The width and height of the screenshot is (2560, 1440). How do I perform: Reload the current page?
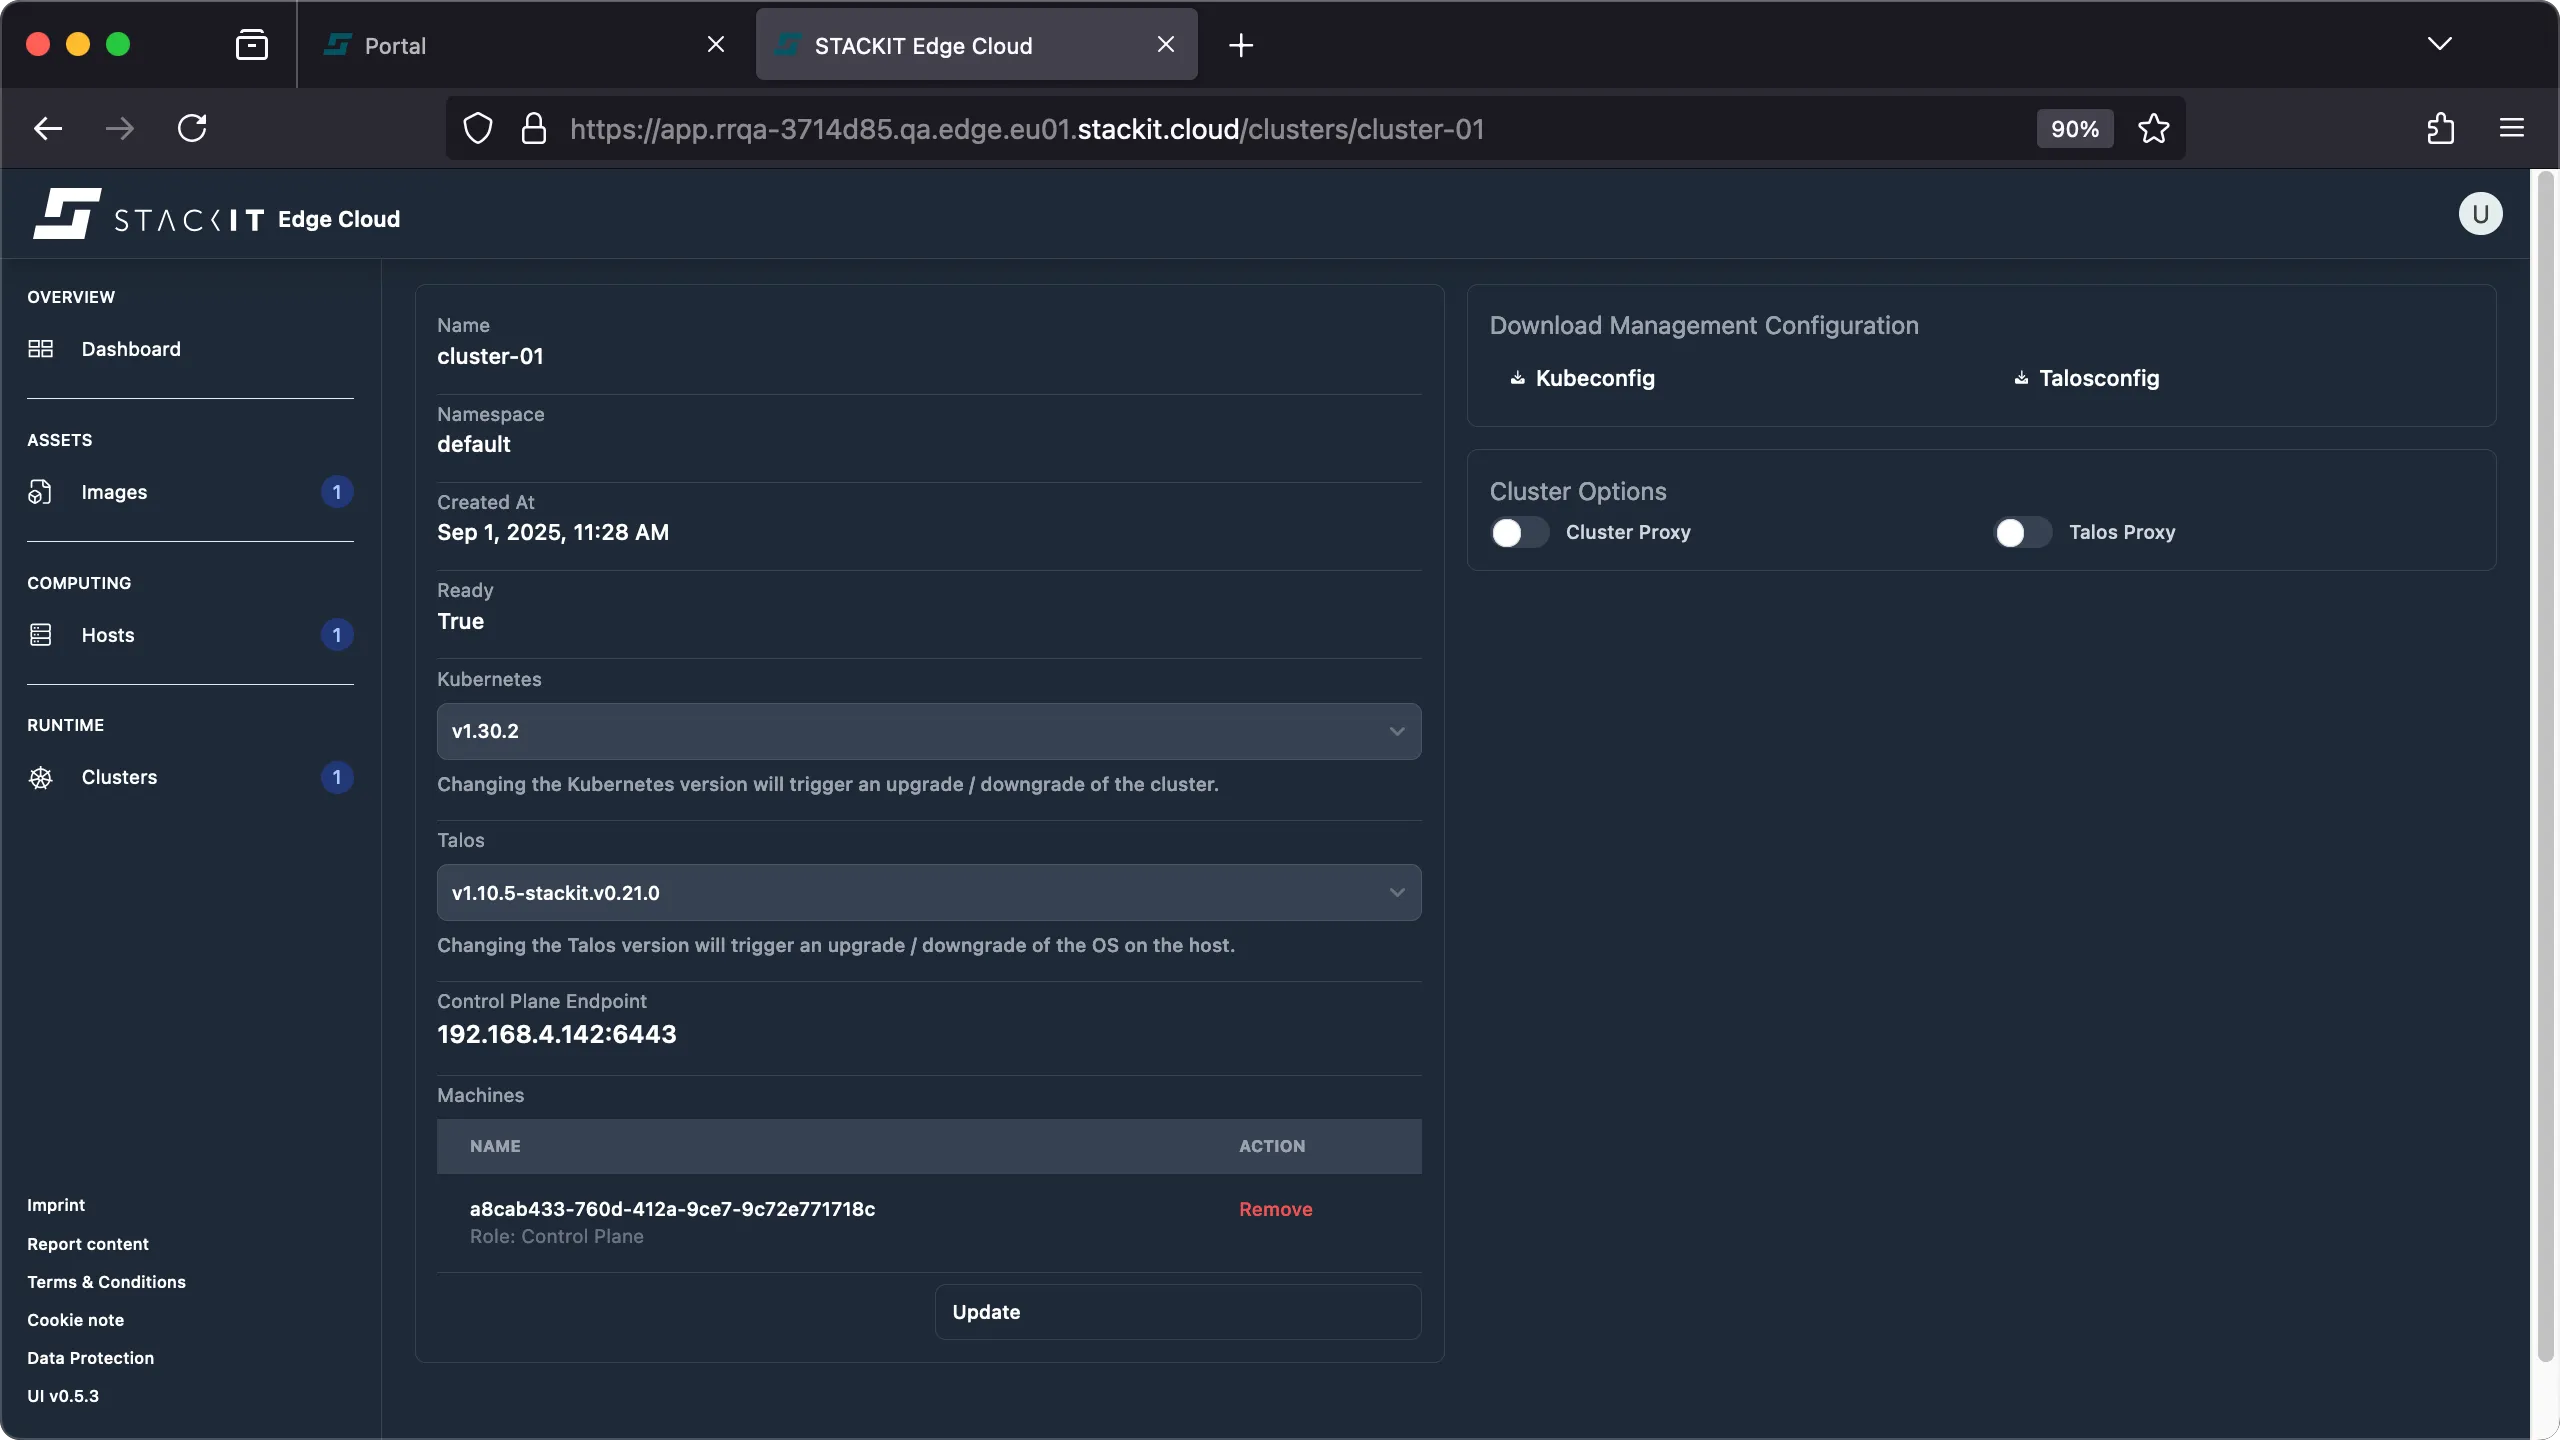pos(193,128)
